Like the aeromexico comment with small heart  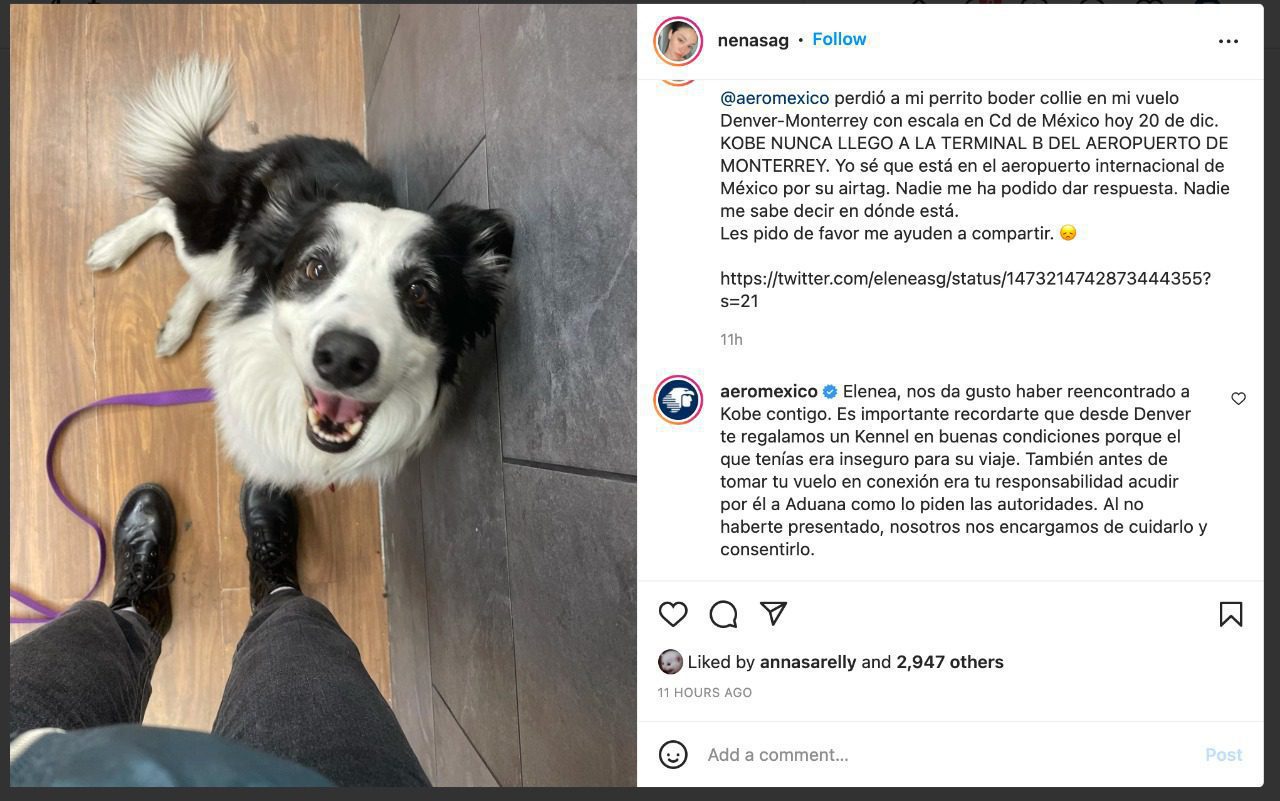[x=1238, y=399]
